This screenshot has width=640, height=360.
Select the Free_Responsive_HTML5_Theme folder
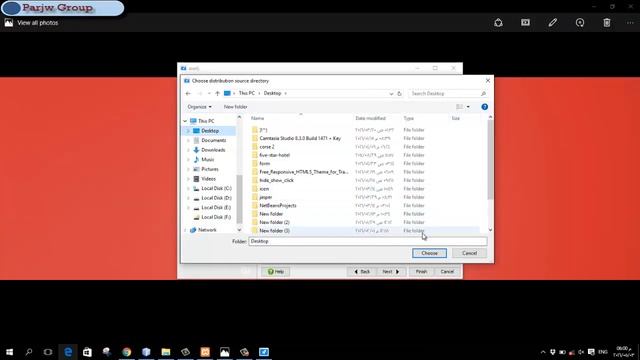(x=304, y=172)
